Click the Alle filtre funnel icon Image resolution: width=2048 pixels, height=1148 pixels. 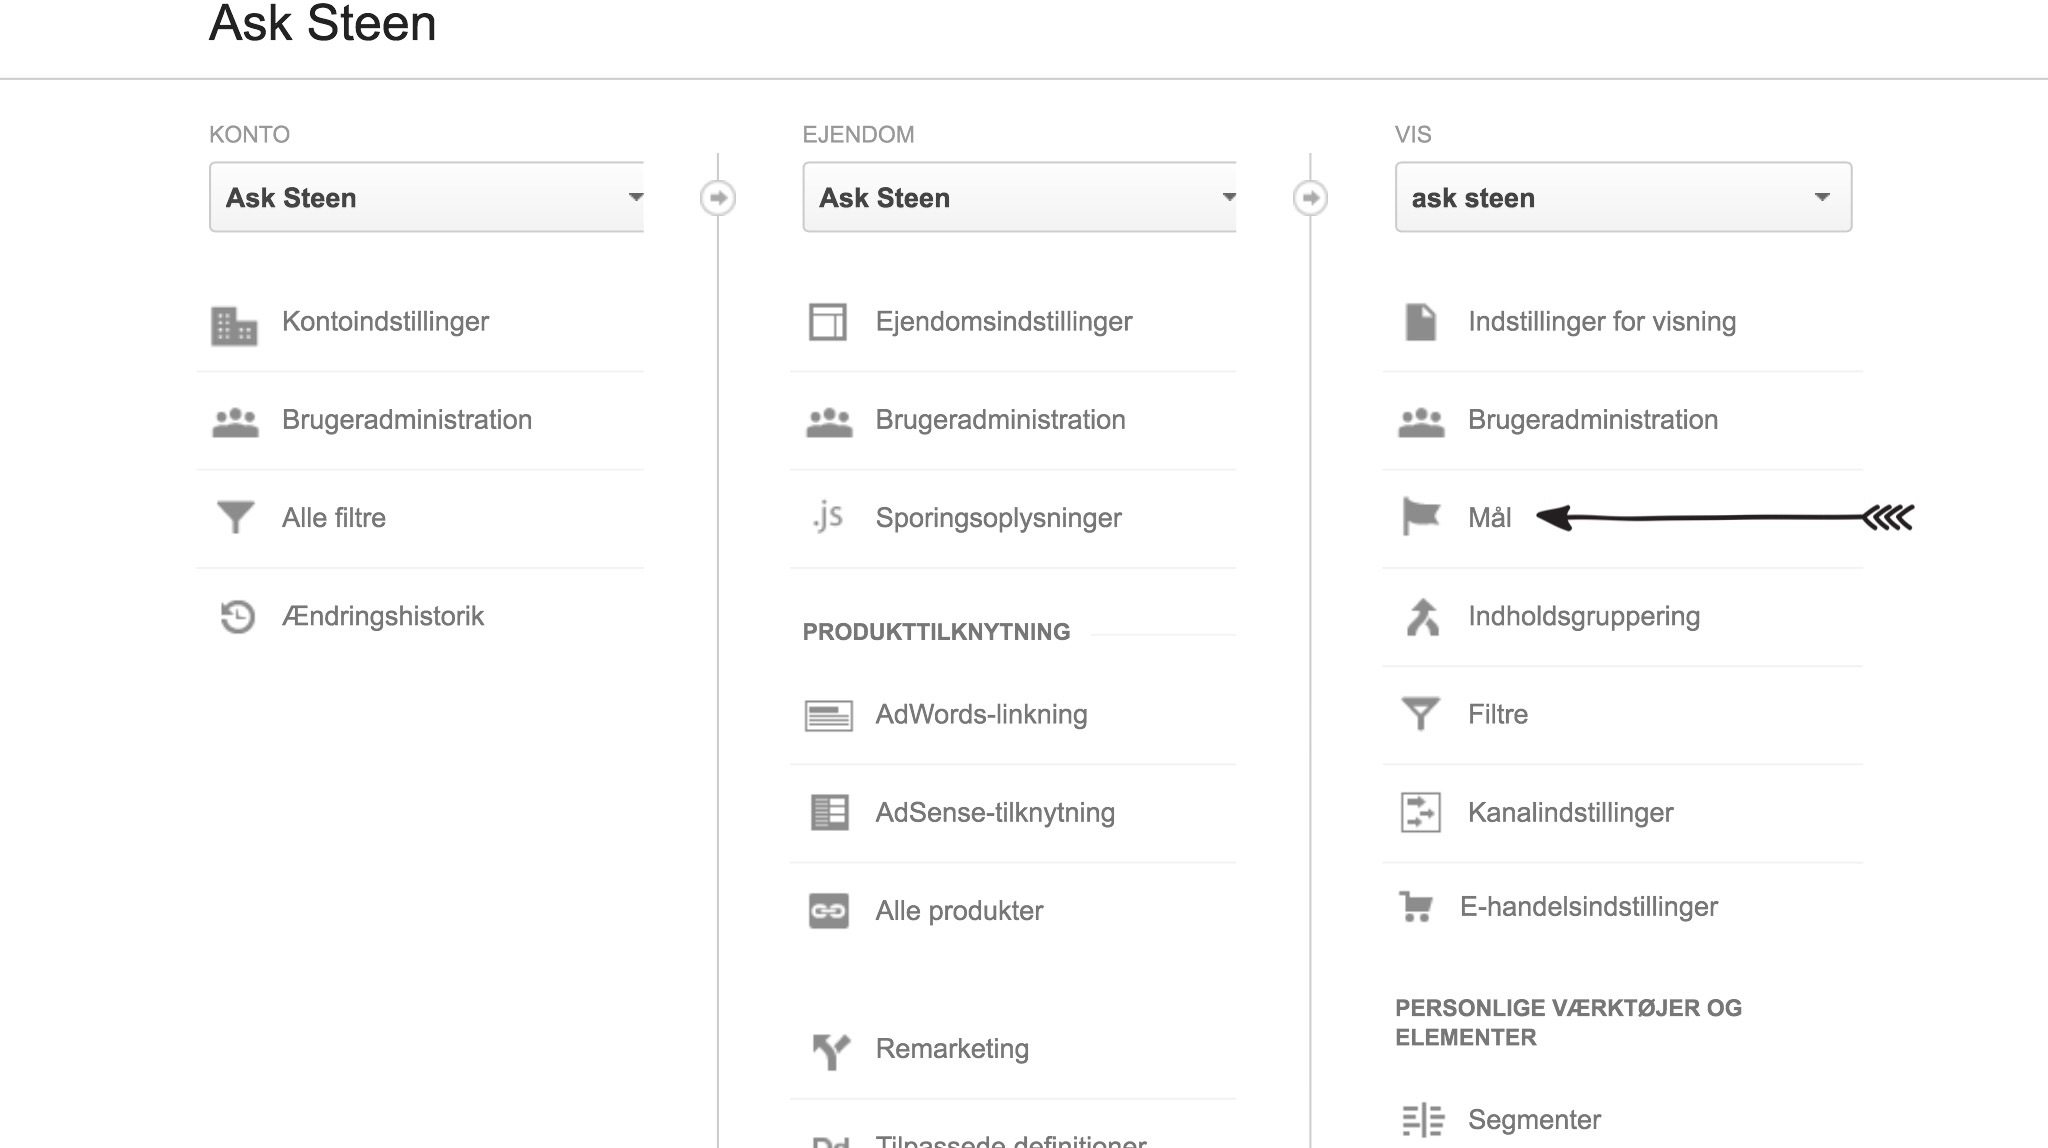point(235,517)
